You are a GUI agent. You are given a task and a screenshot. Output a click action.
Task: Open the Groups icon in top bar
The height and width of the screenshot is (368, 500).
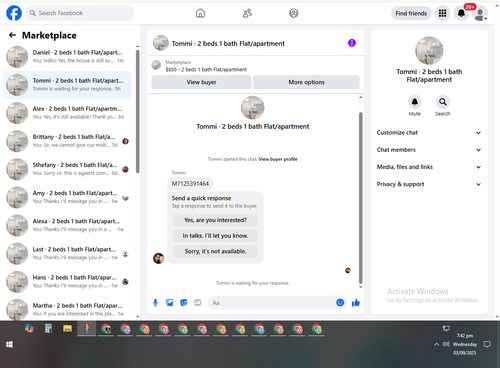point(294,13)
